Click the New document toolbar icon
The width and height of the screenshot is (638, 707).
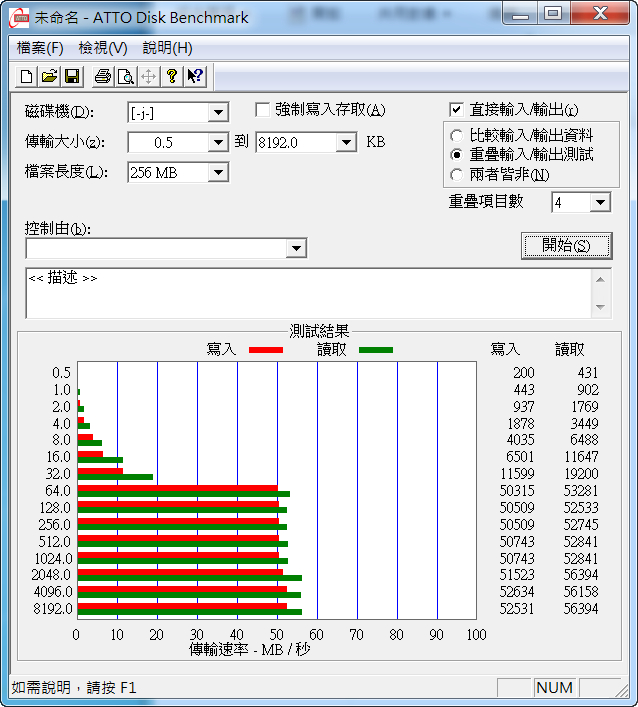[26, 76]
